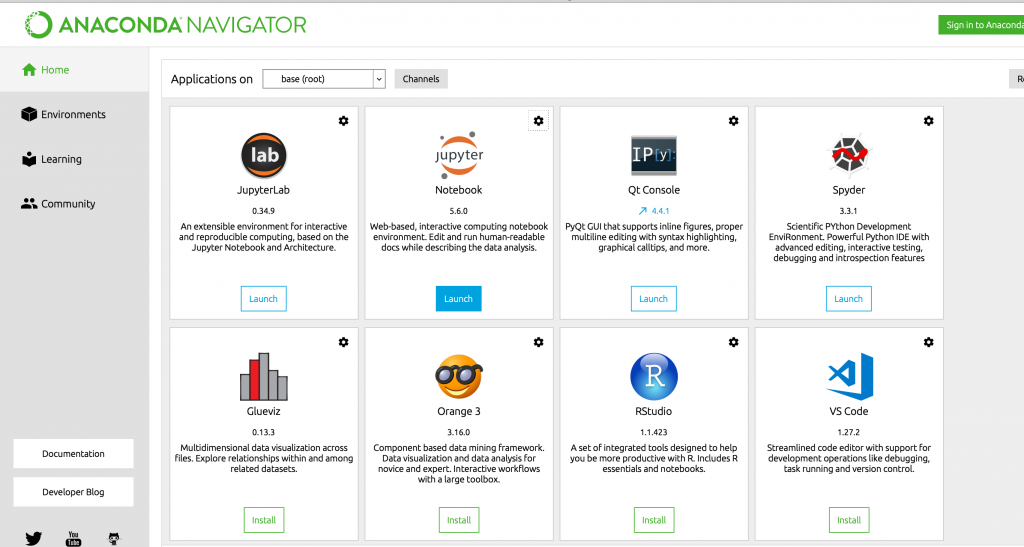Install Orange 3

(458, 520)
